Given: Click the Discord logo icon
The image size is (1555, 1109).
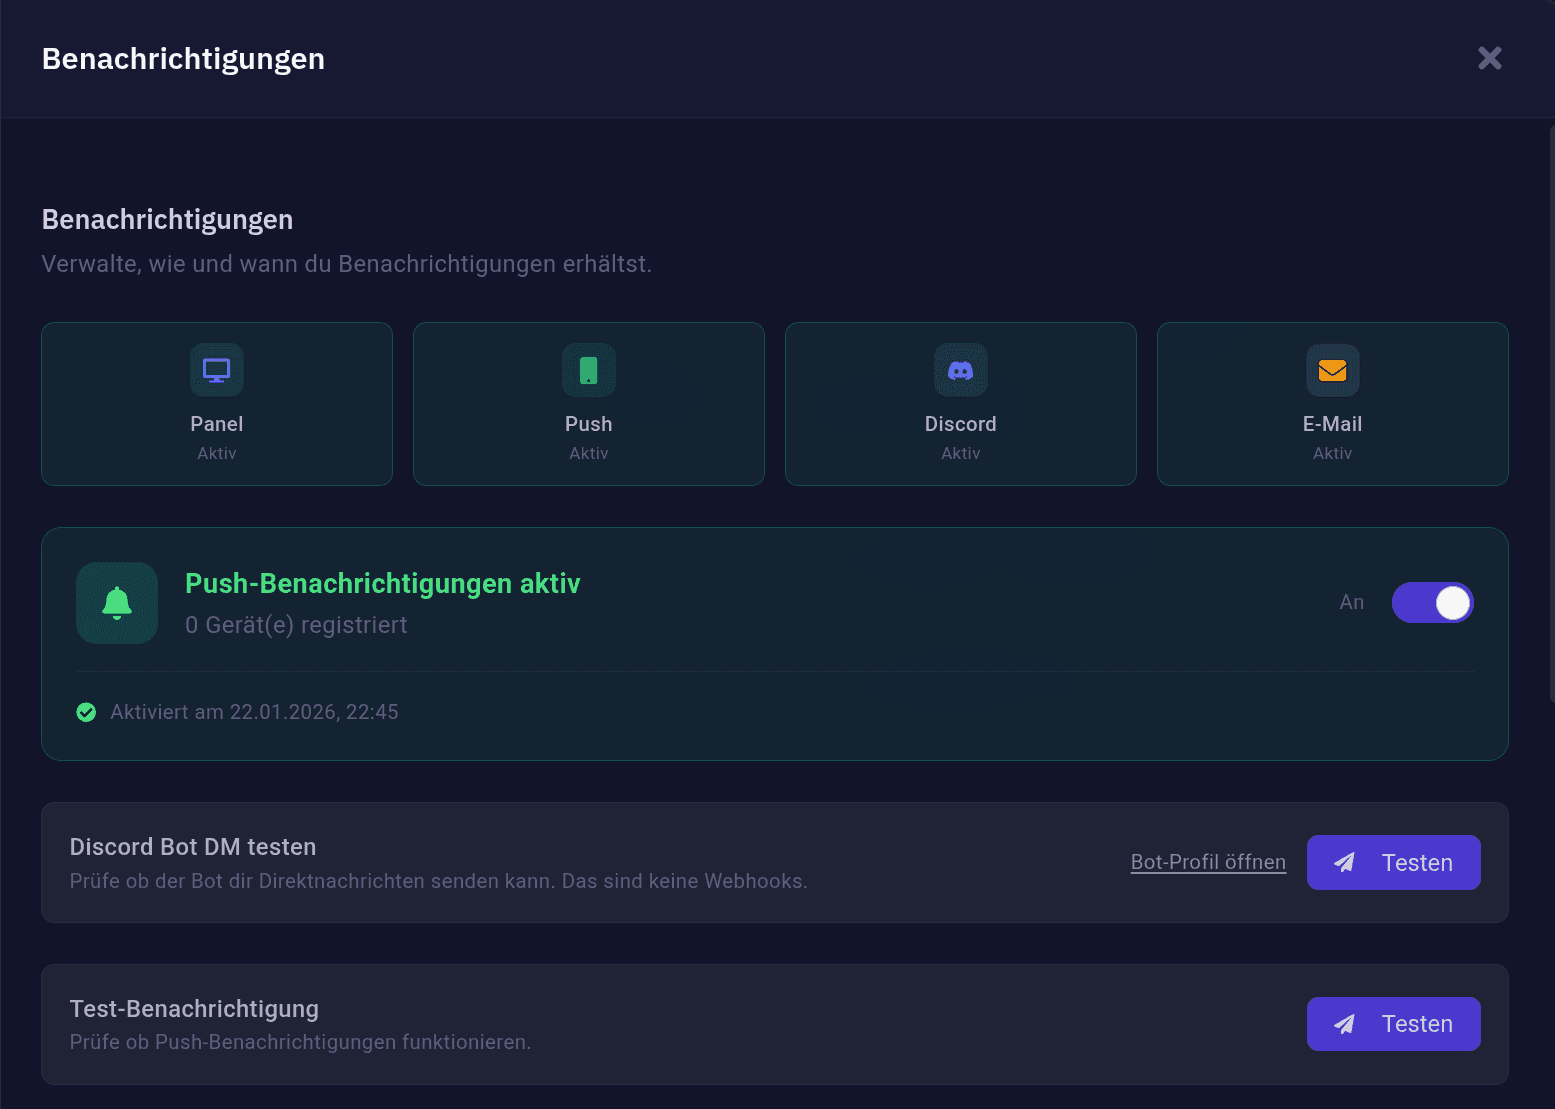Looking at the screenshot, I should click(961, 370).
